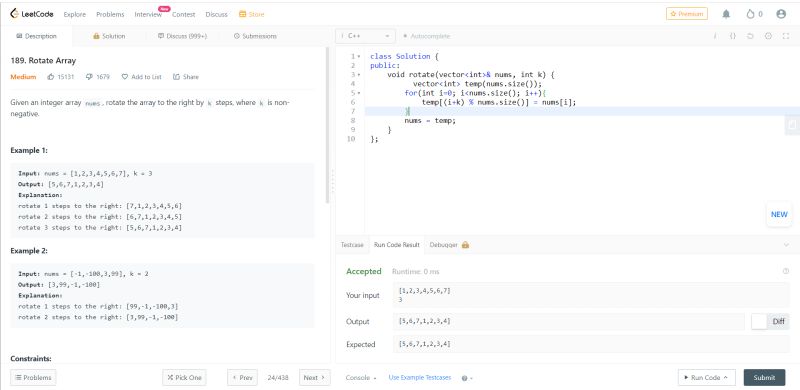
Task: Go to Explore in the top navigation
Action: click(74, 14)
